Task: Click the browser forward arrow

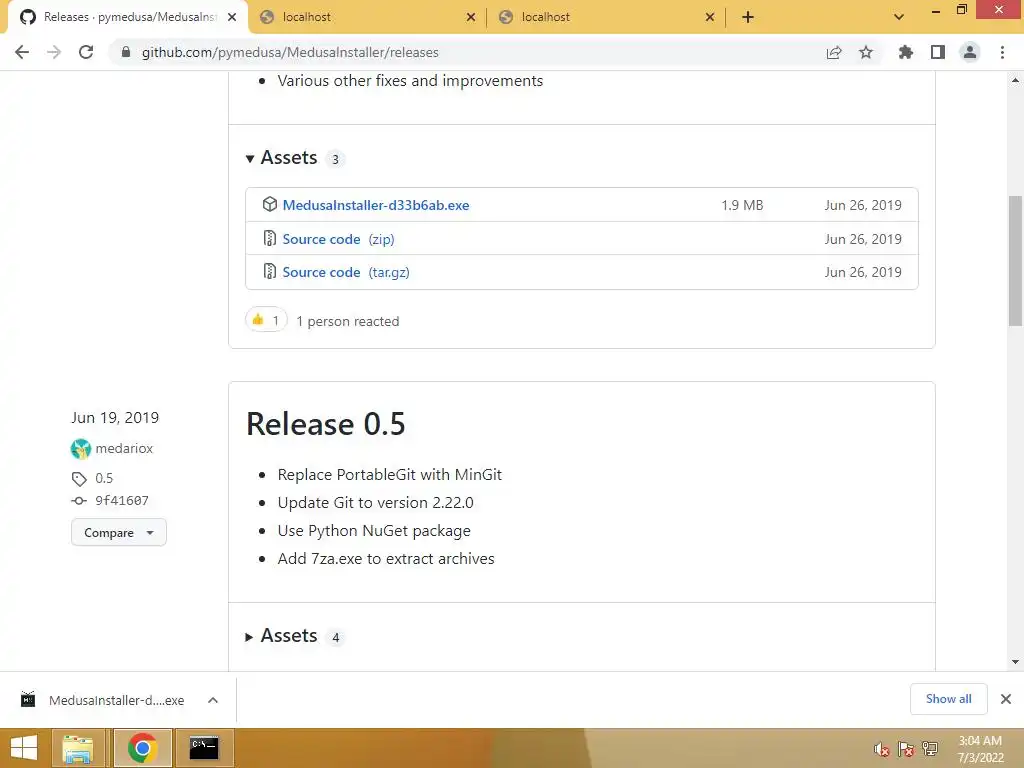Action: click(54, 52)
